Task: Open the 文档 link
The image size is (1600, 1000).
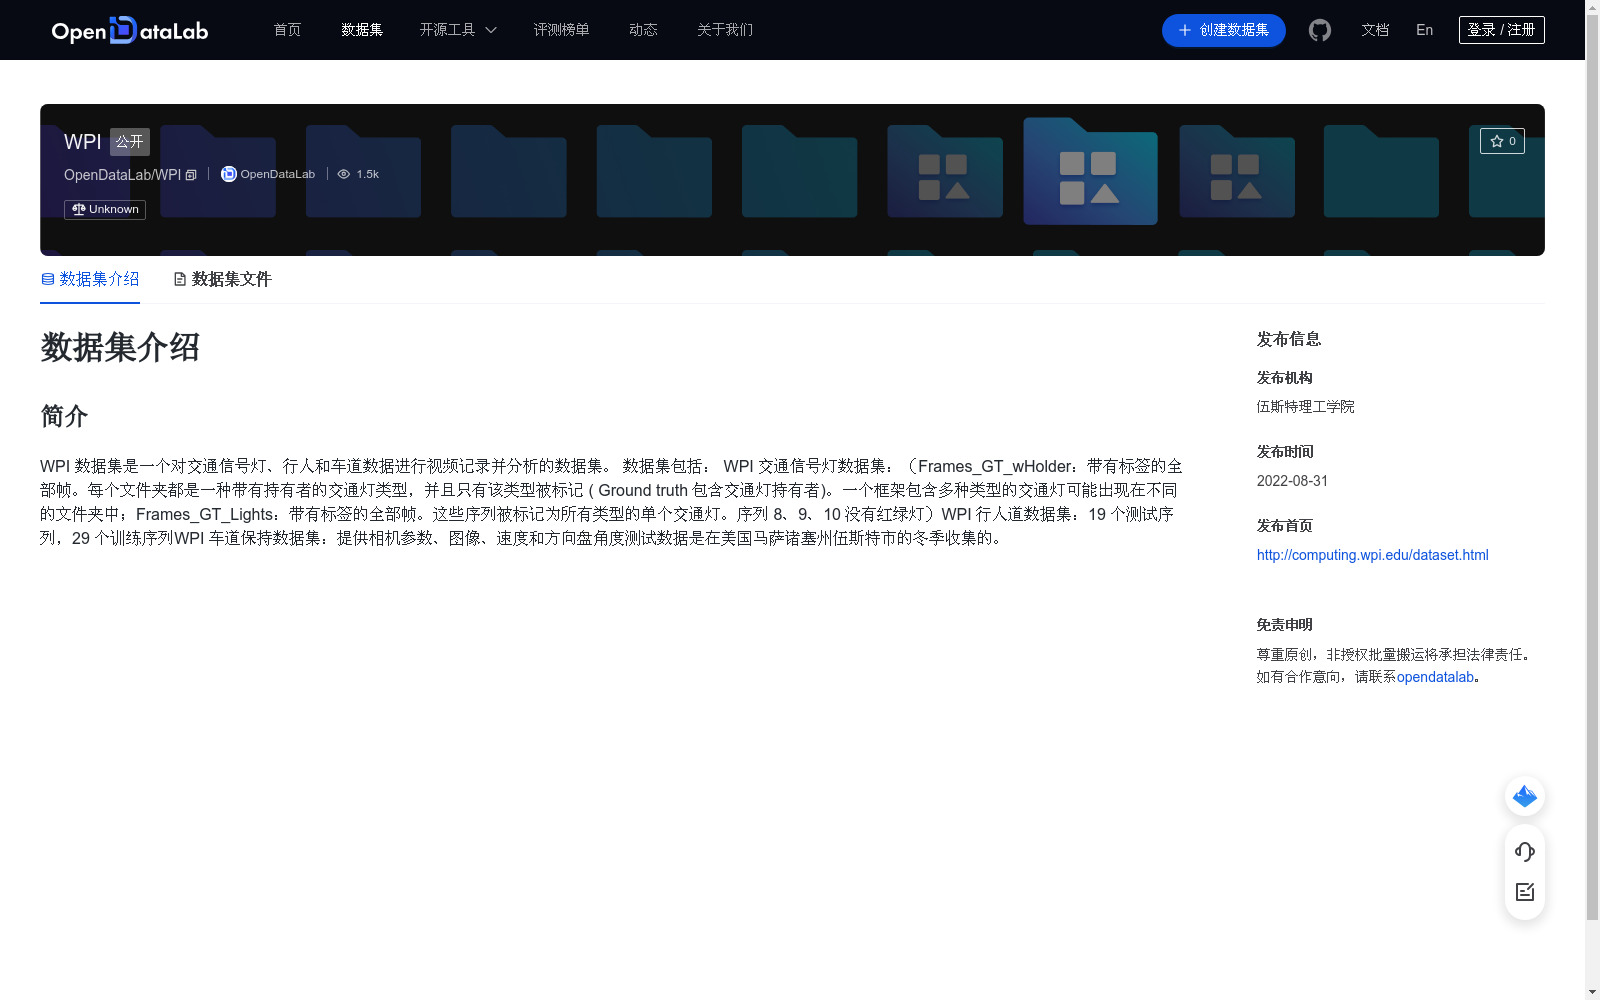Action: 1375,30
